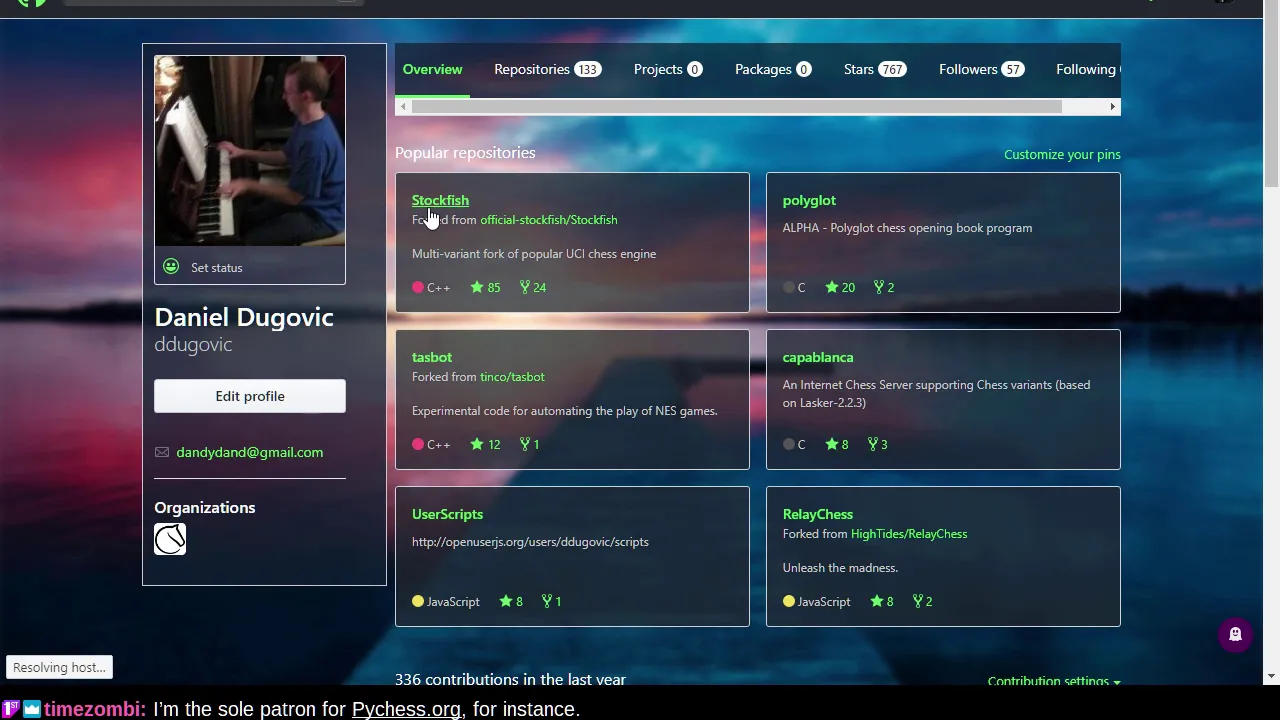Viewport: 1280px width, 720px height.
Task: Click RelayChess fork count 2
Action: (x=922, y=601)
